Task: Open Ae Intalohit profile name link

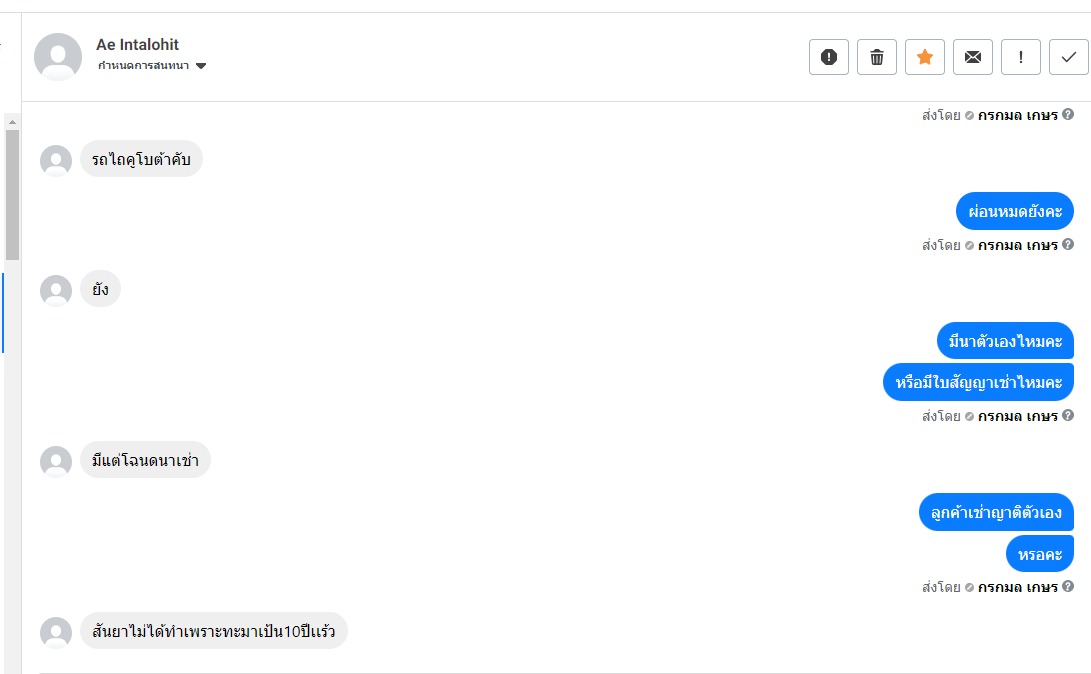Action: tap(138, 44)
